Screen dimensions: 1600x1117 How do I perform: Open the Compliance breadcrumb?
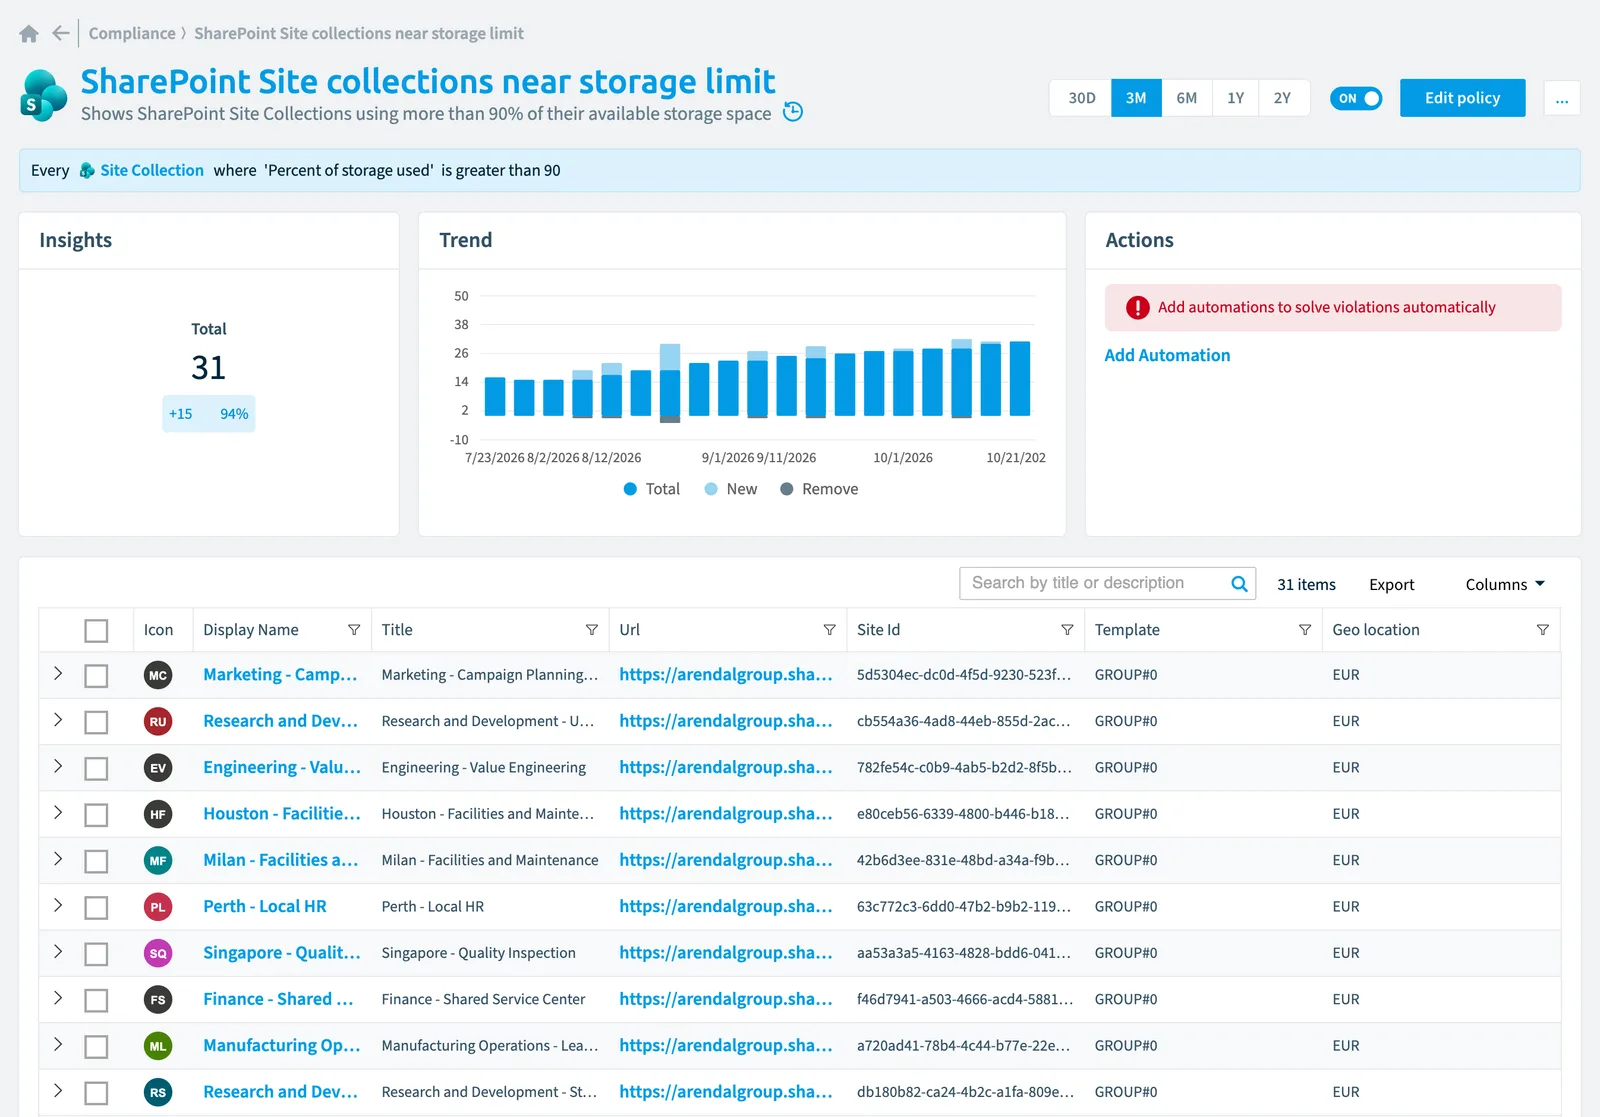tap(132, 34)
